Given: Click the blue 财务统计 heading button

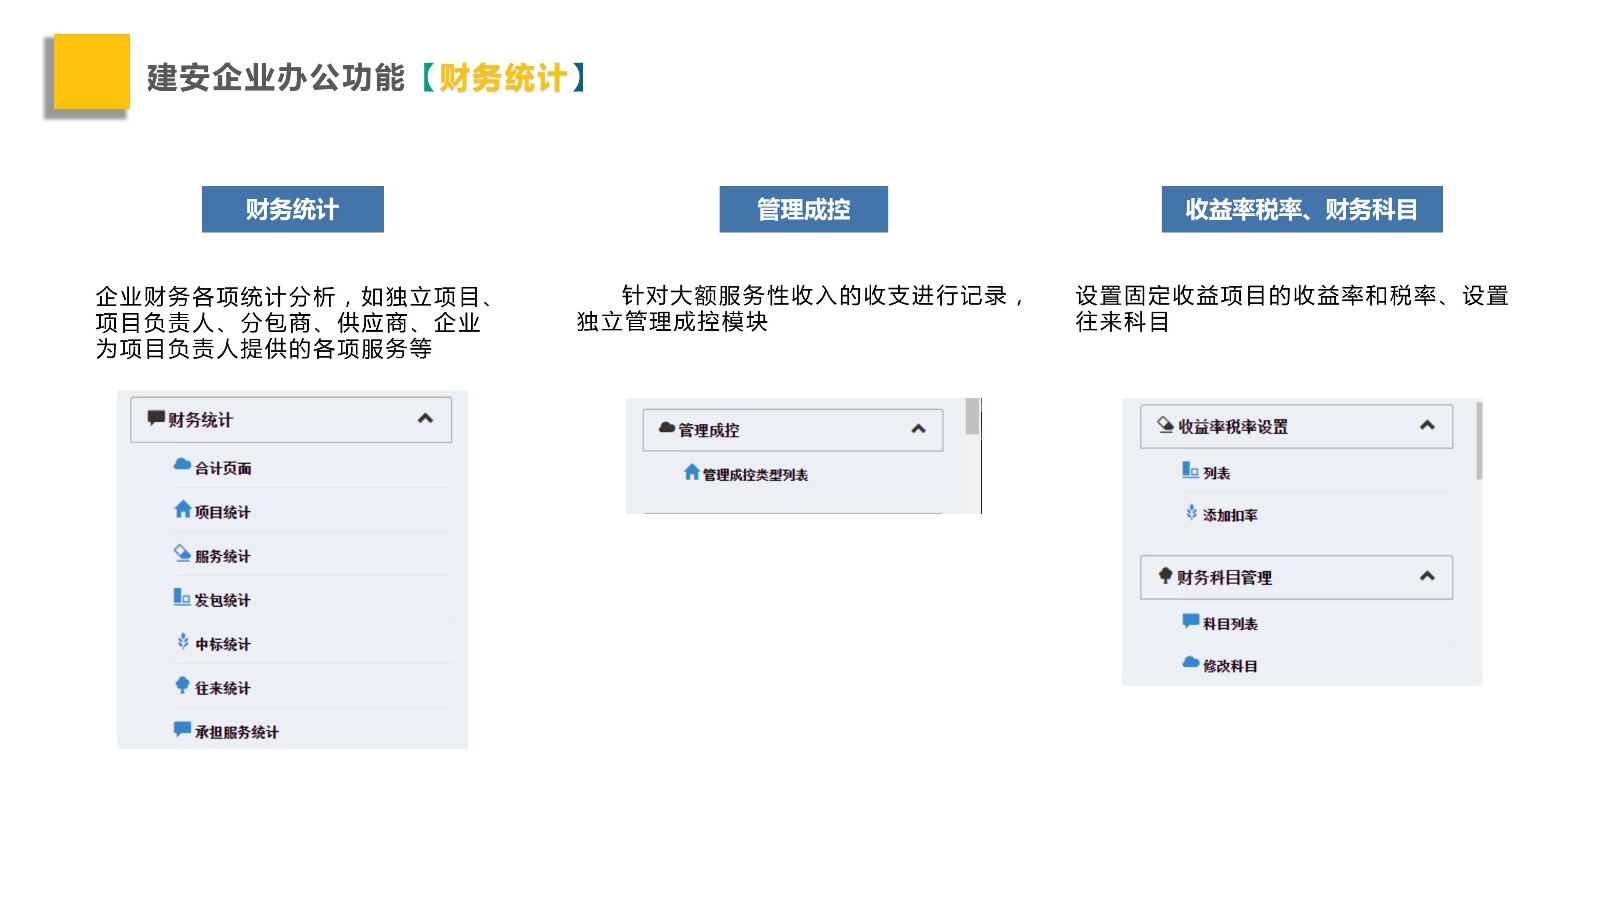Looking at the screenshot, I should coord(293,209).
